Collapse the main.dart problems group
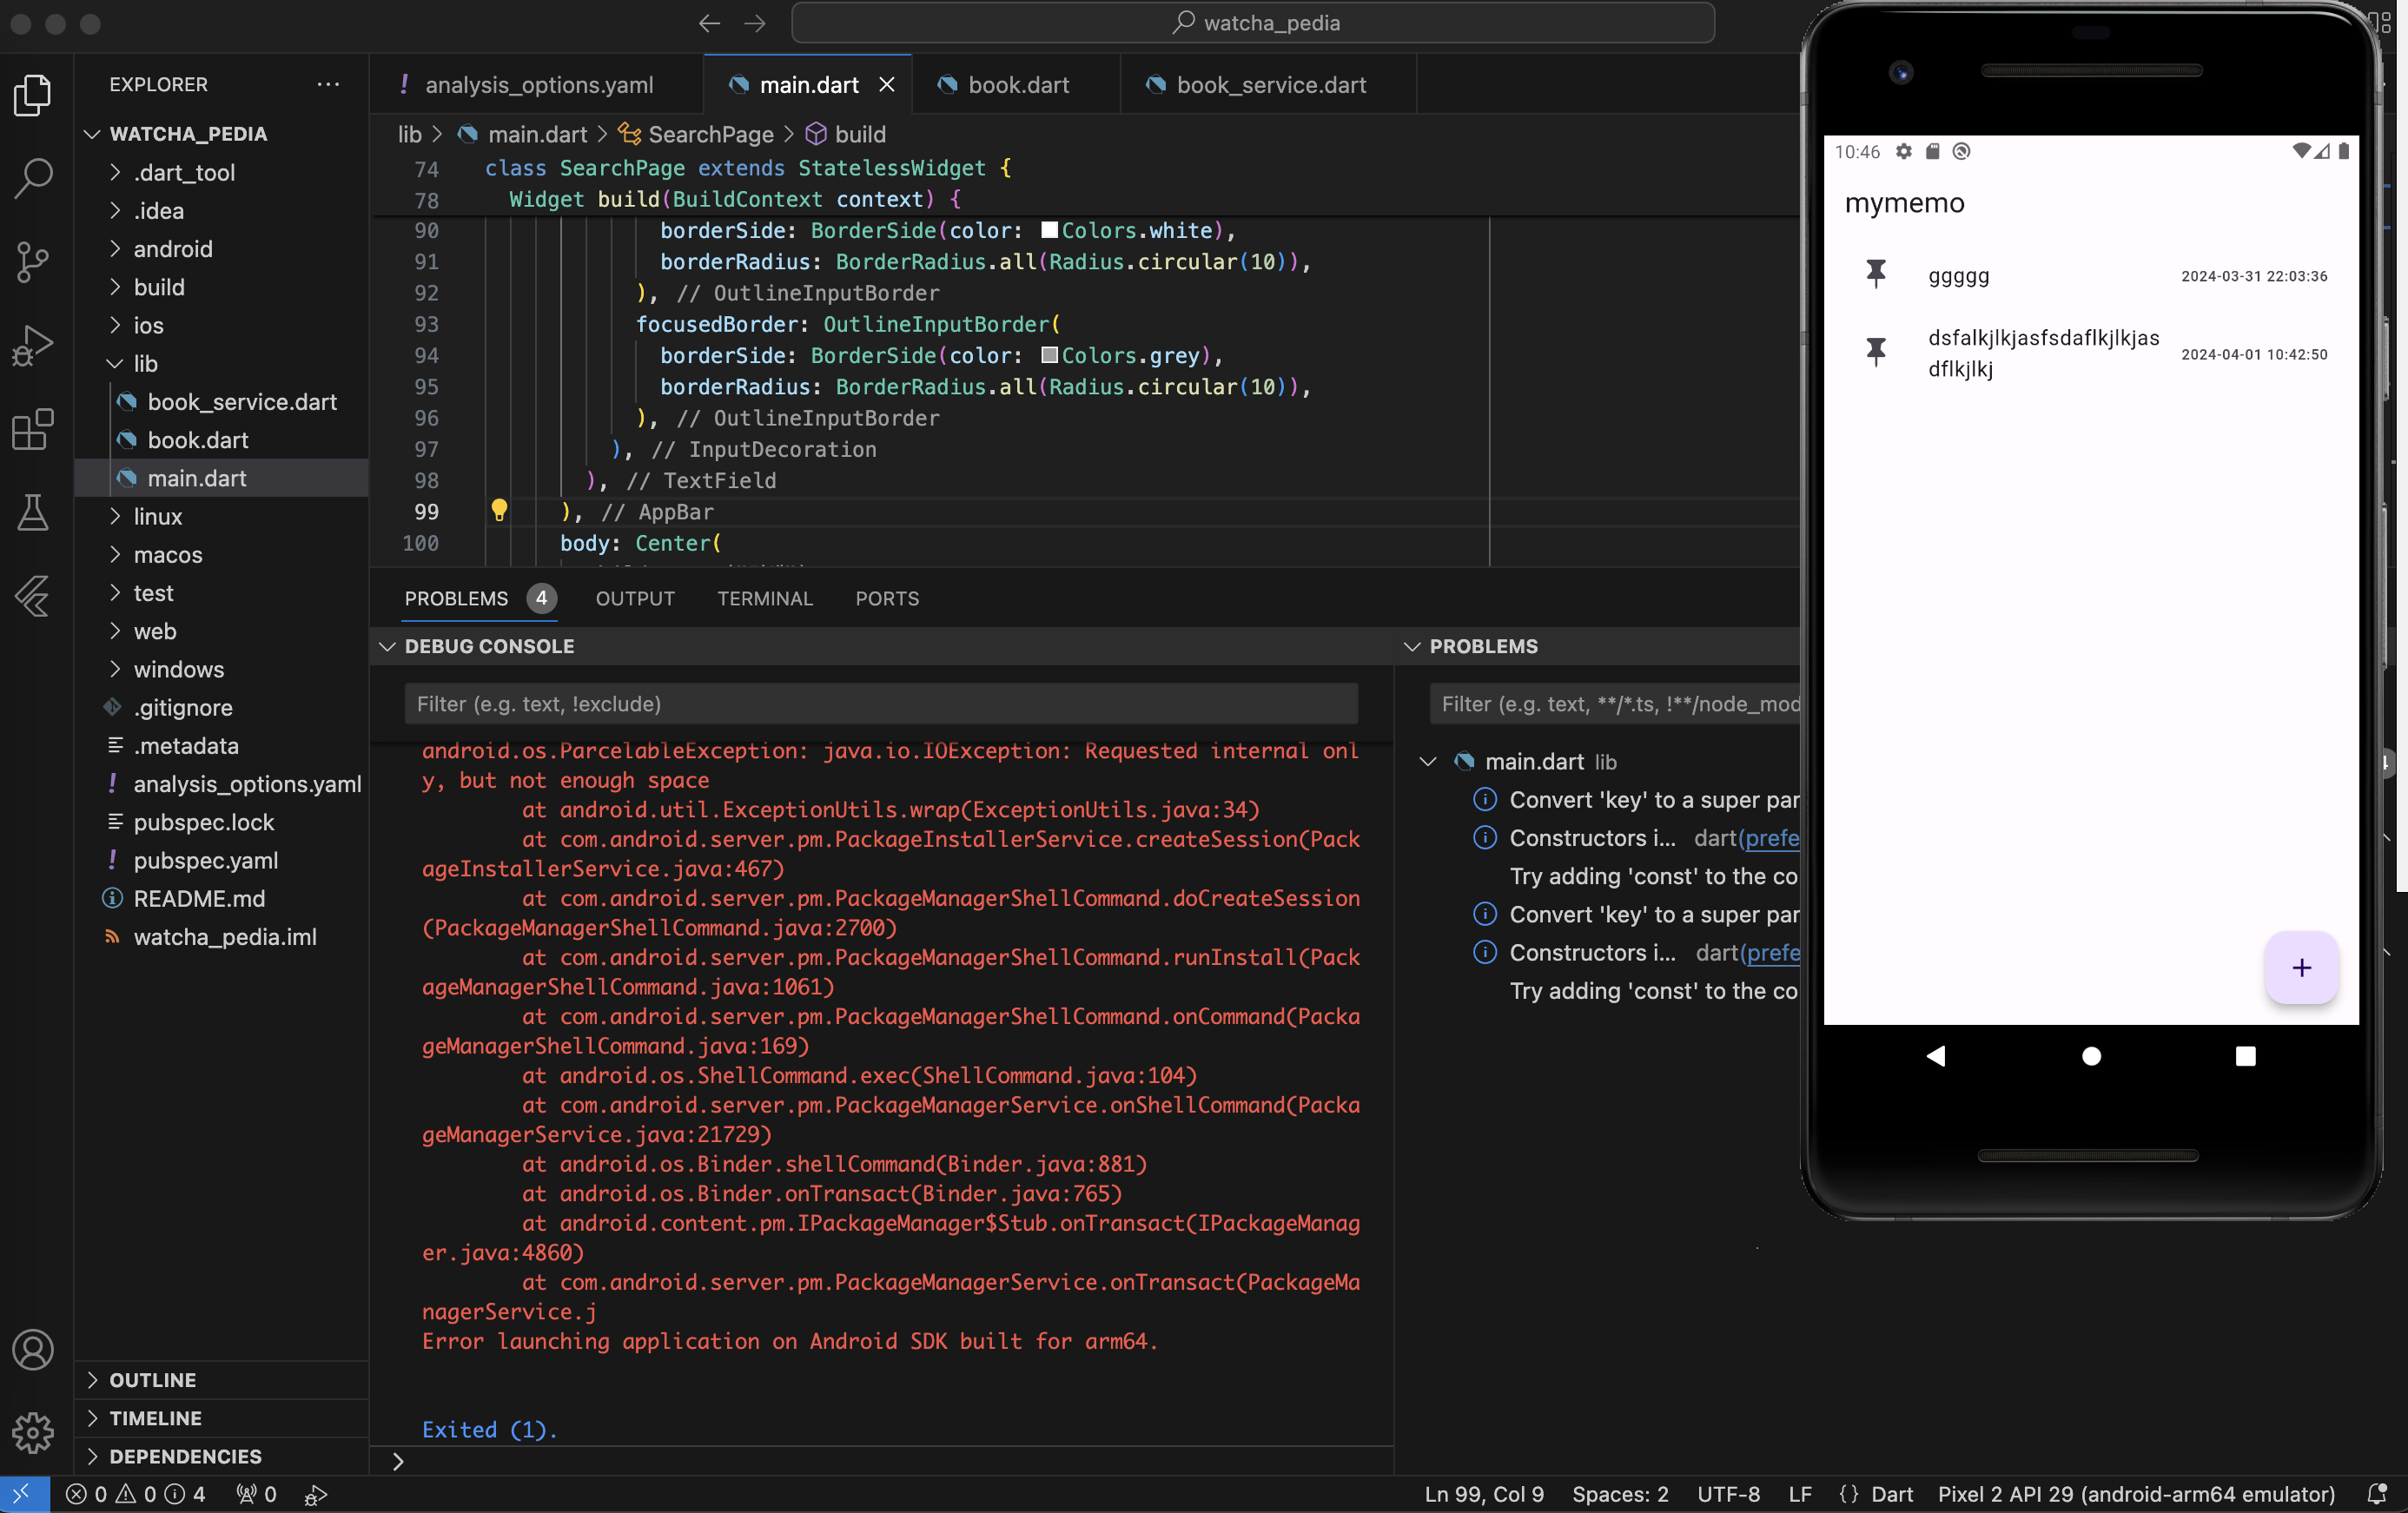Screen dimensions: 2408x1513 [x=1428, y=761]
